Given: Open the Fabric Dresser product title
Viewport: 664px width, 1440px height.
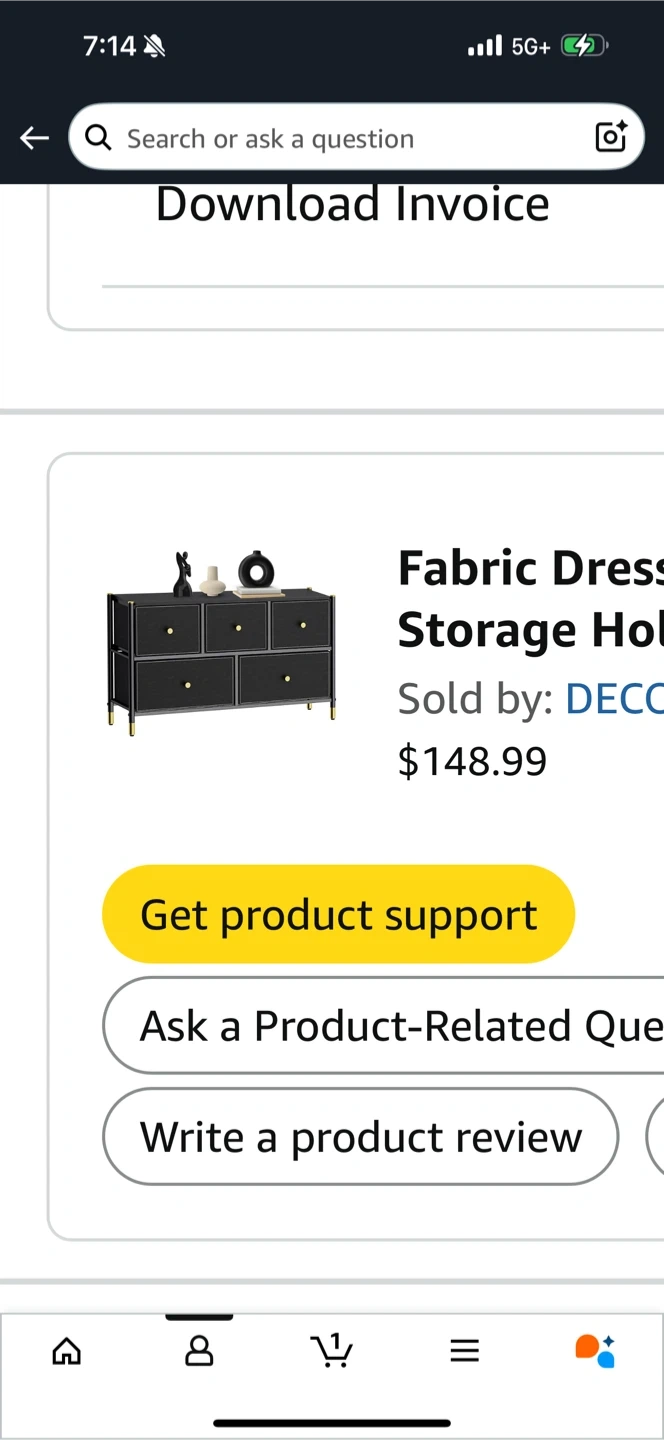Looking at the screenshot, I should coord(530,599).
